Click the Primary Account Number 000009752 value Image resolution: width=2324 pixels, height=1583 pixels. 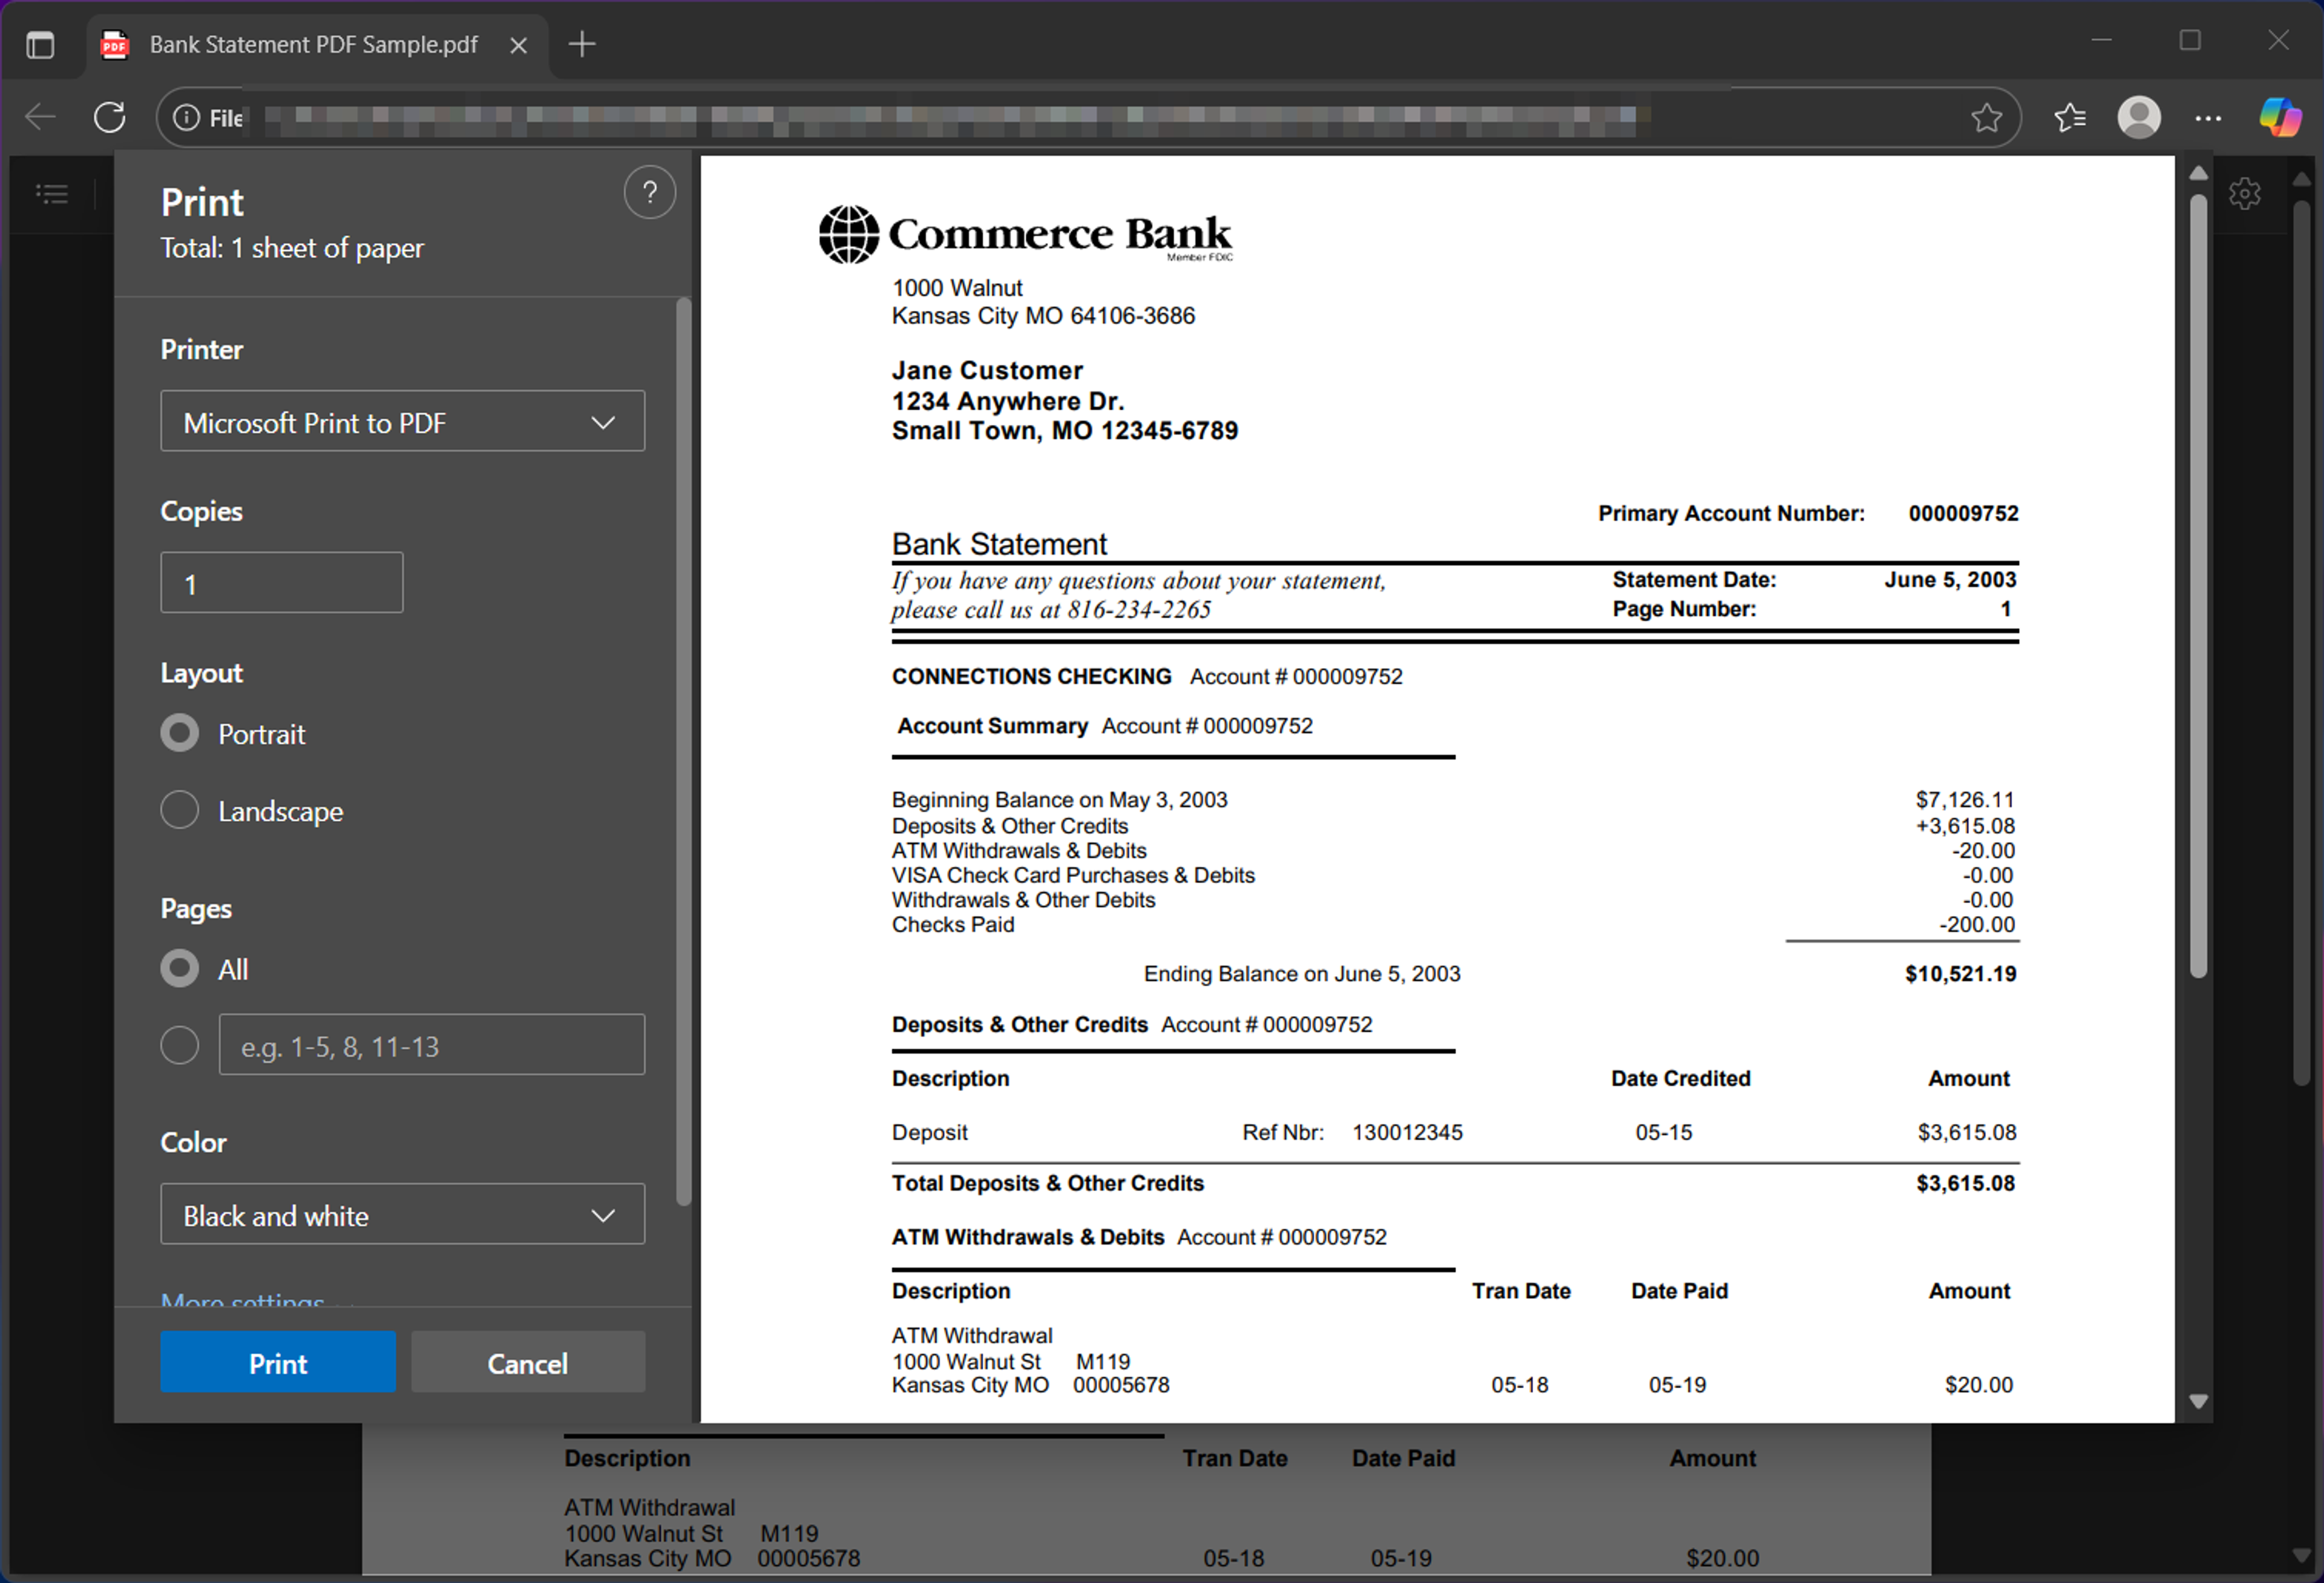1963,513
